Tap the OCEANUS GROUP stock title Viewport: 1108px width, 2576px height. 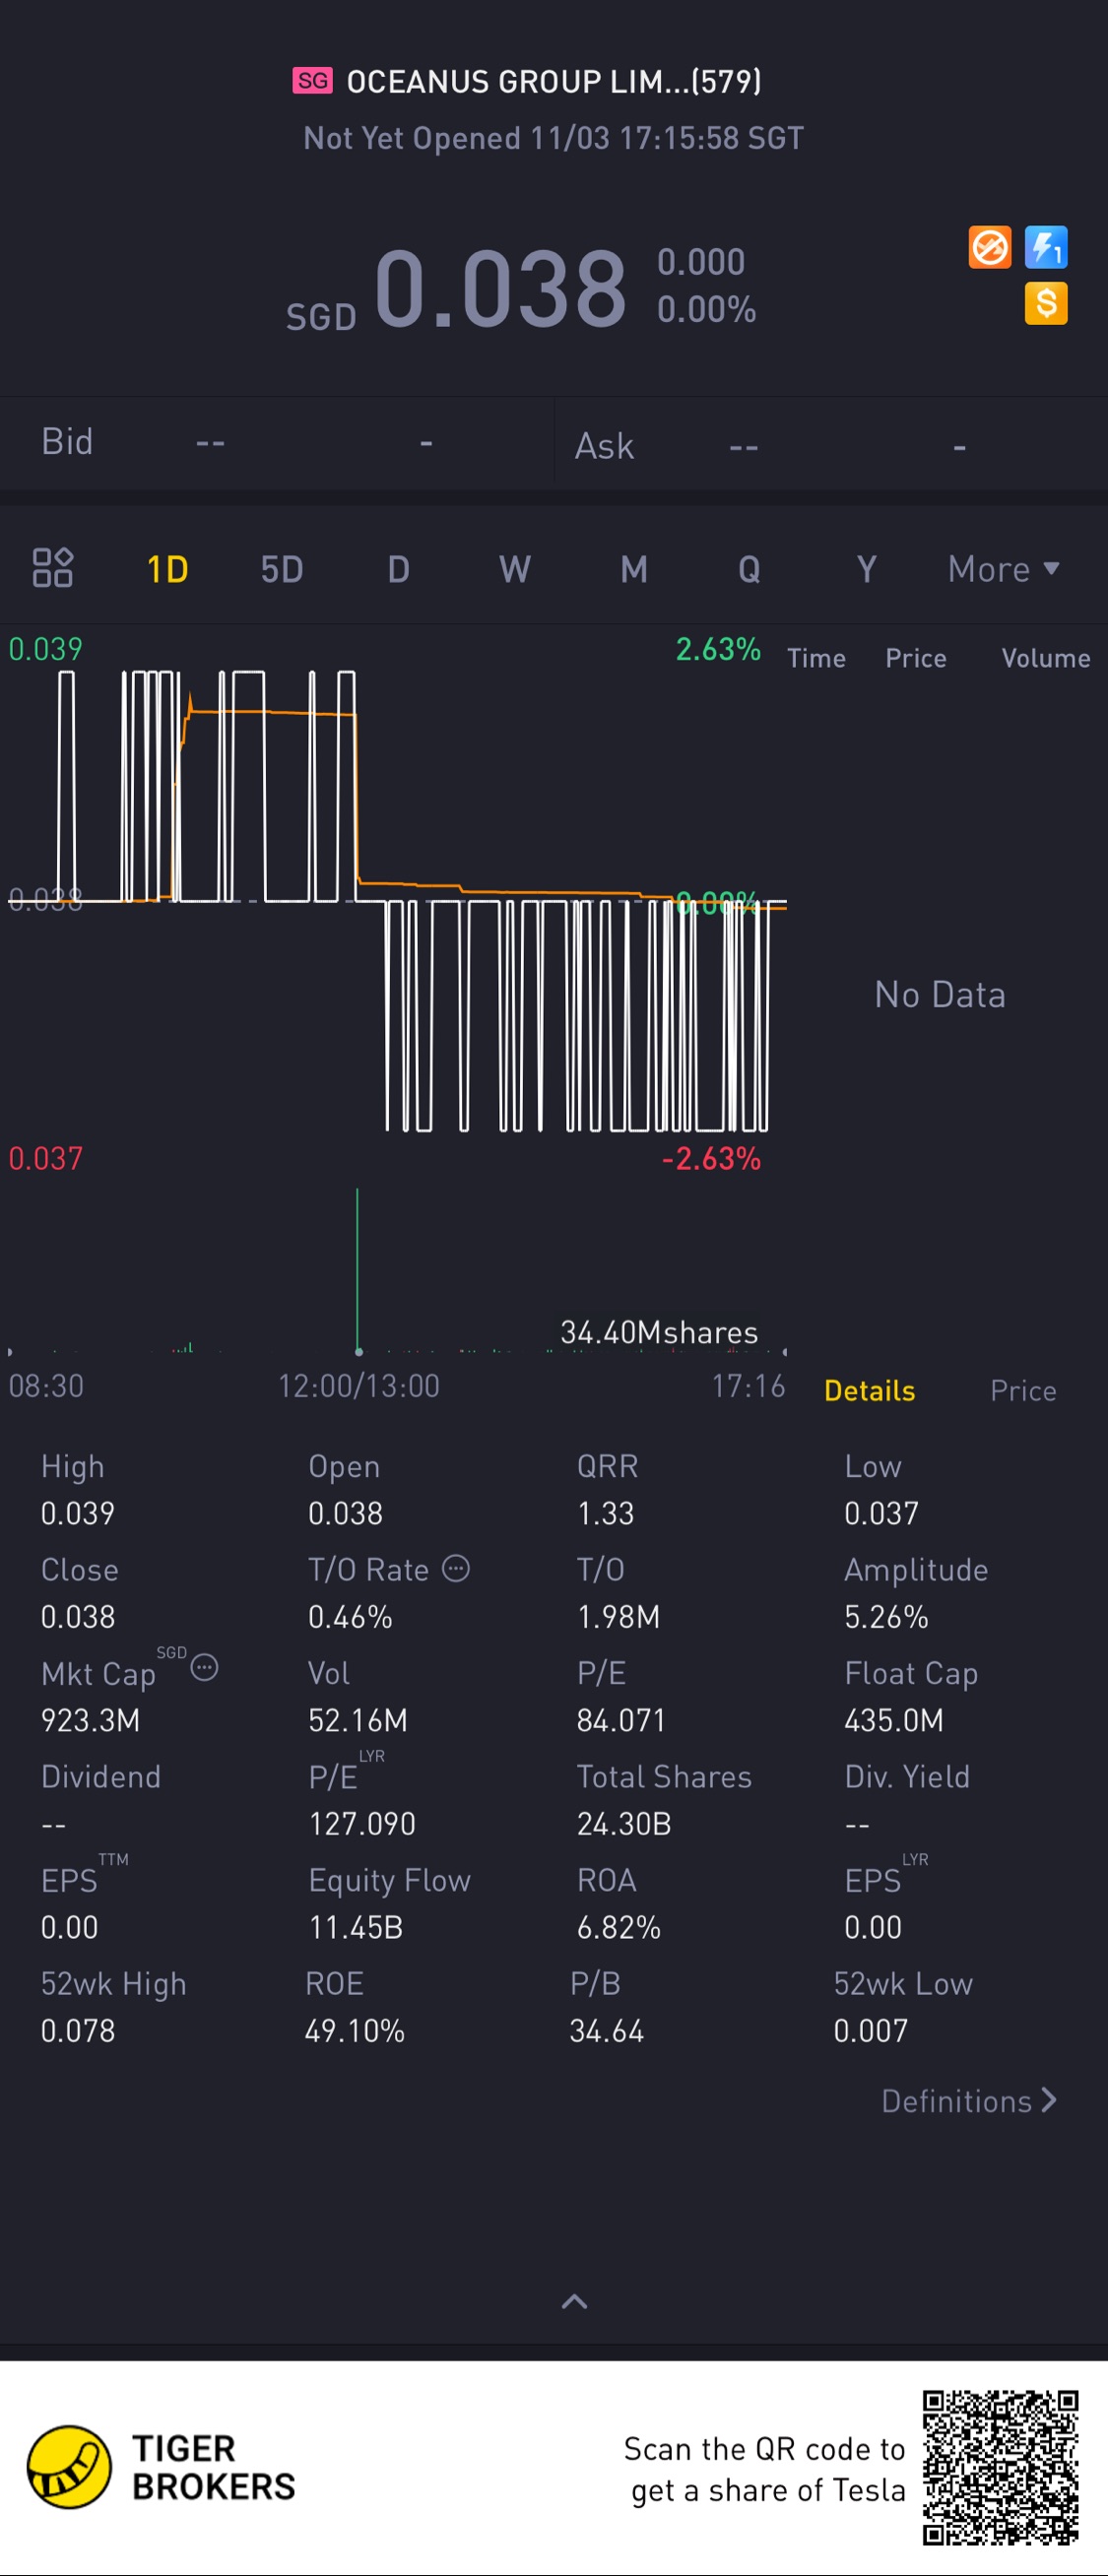coord(553,81)
